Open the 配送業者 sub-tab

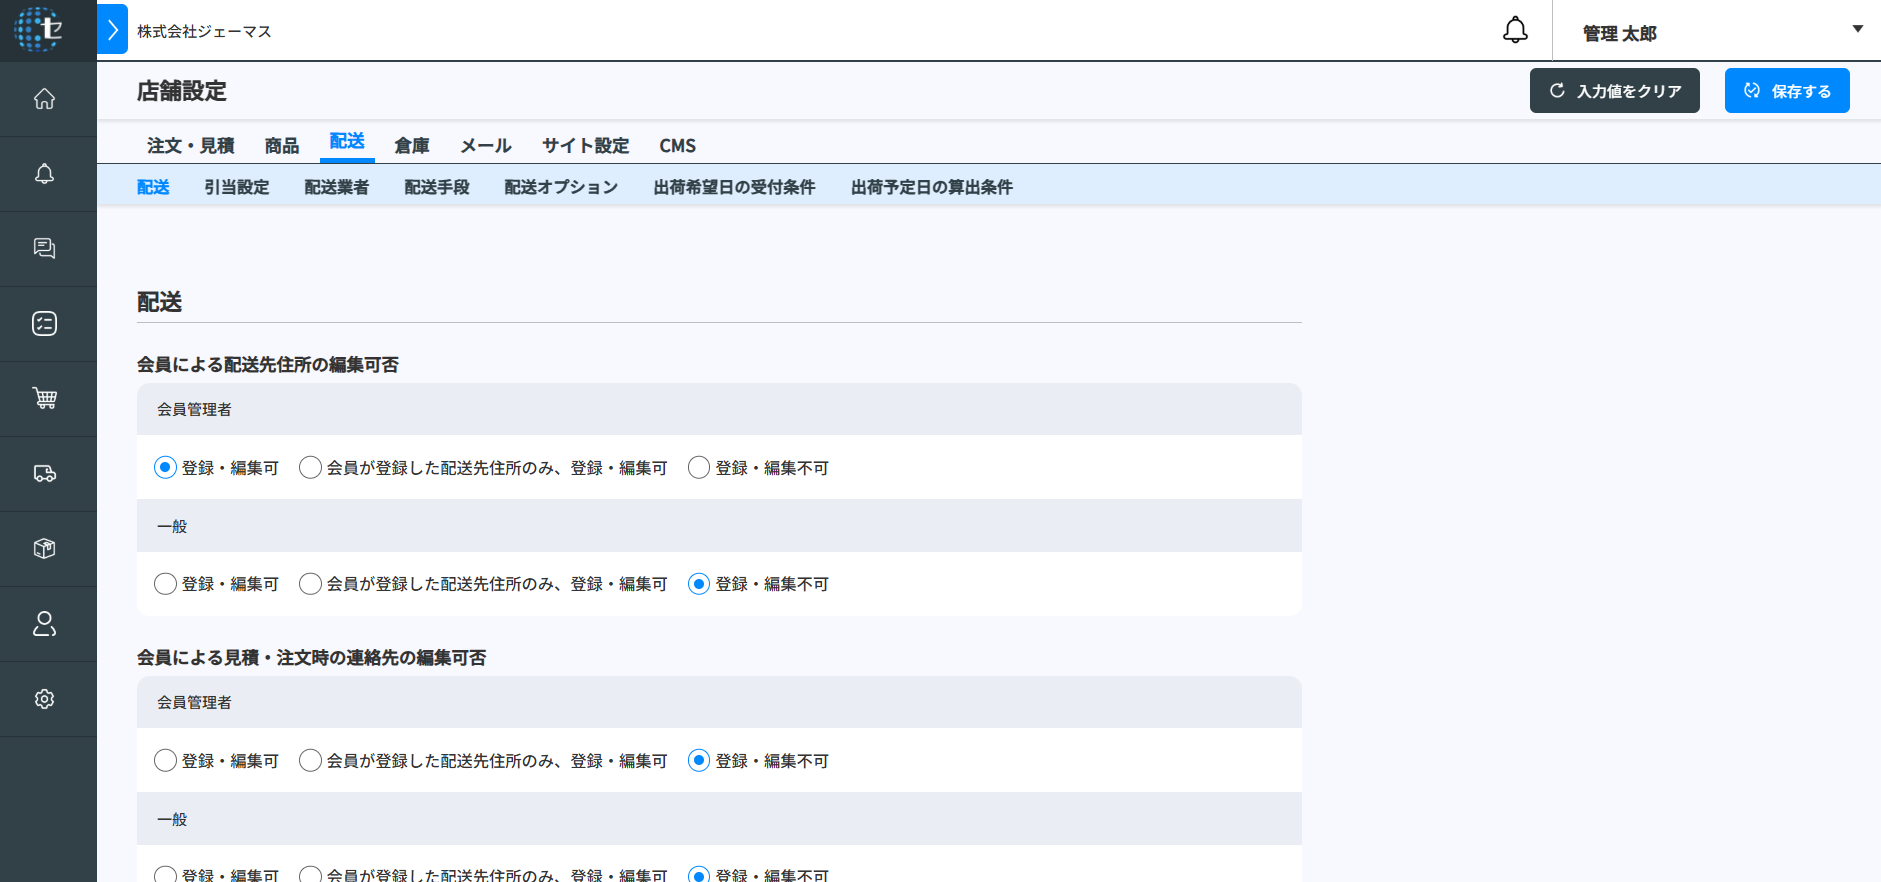click(336, 187)
